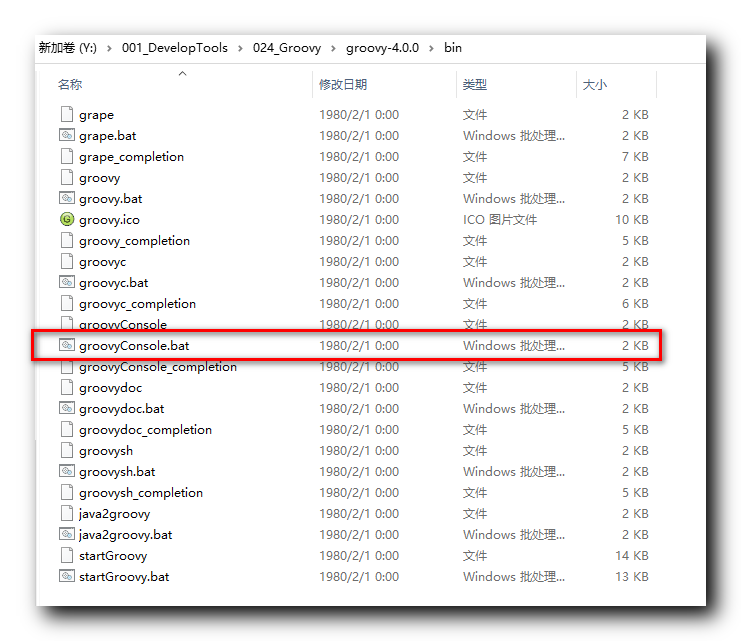Open breadcrumb arrow after 024_Groovy
Image resolution: width=741 pixels, height=641 pixels.
click(x=333, y=48)
